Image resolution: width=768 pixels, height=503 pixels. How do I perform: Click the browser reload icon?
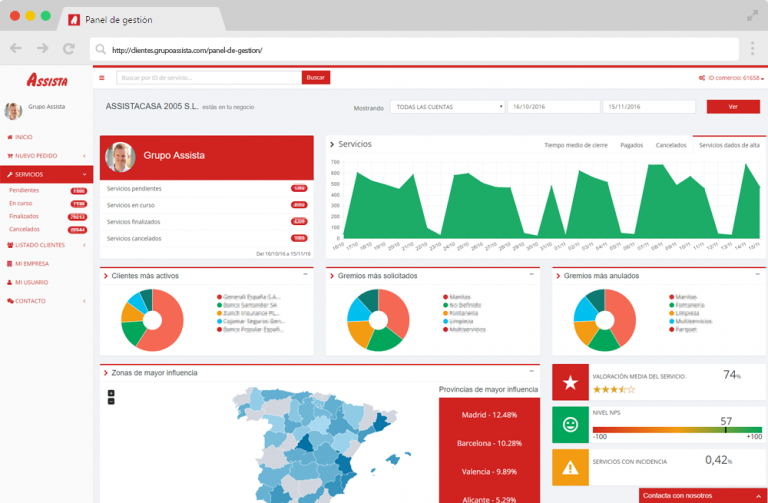point(68,48)
